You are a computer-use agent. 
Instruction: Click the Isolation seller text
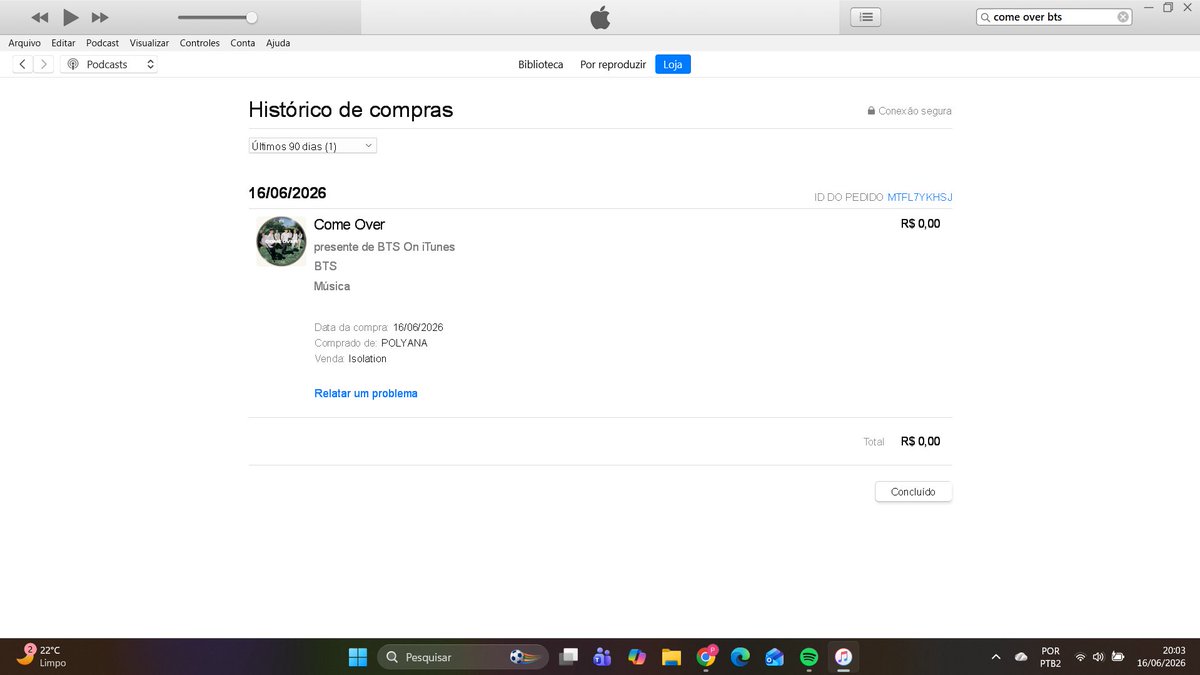point(367,358)
